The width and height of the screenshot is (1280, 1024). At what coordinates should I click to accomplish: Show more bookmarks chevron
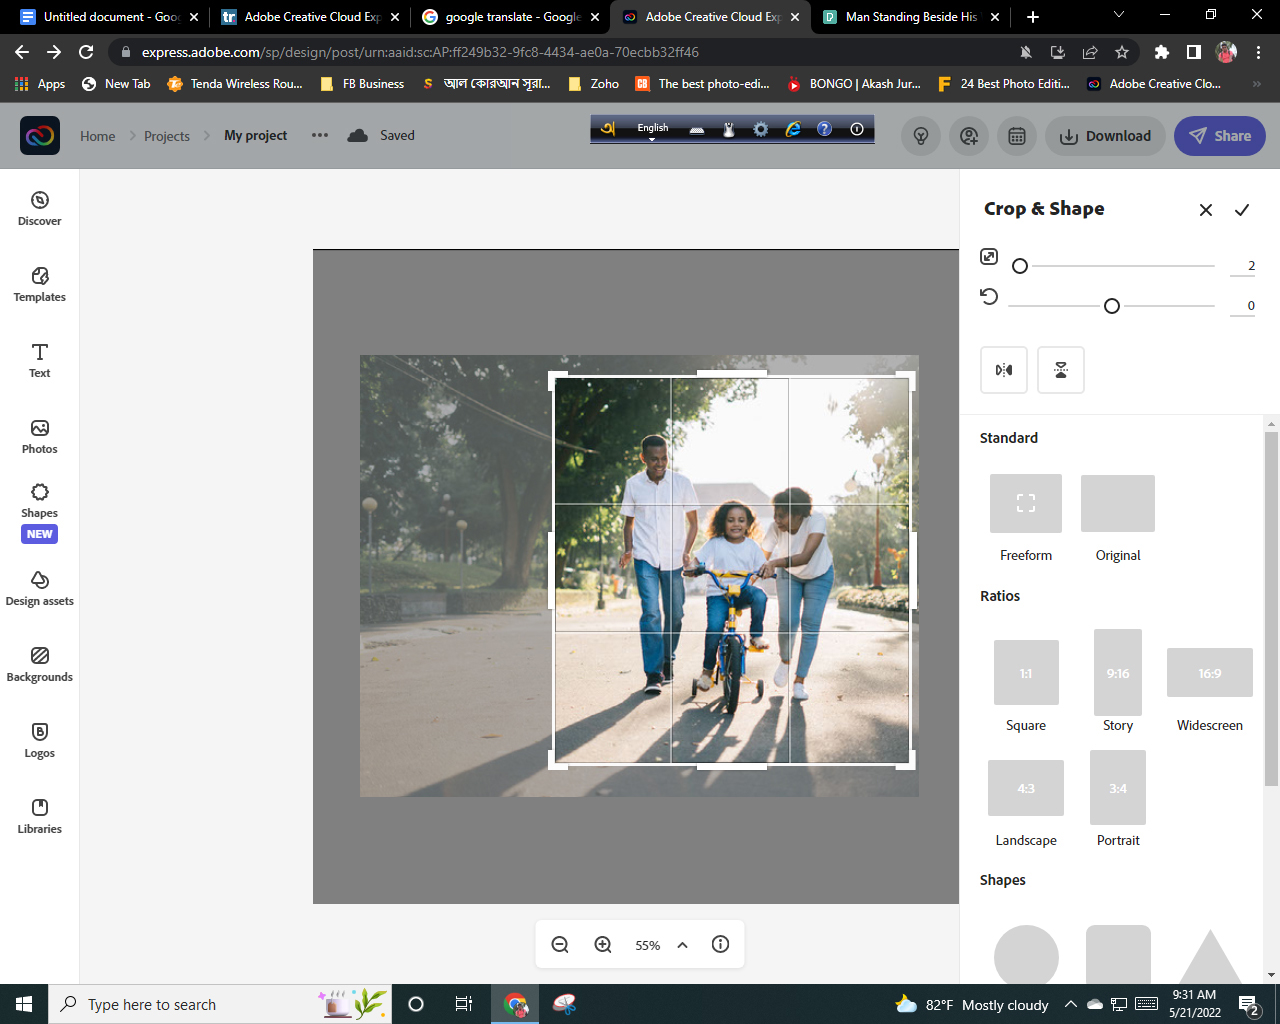point(1257,84)
